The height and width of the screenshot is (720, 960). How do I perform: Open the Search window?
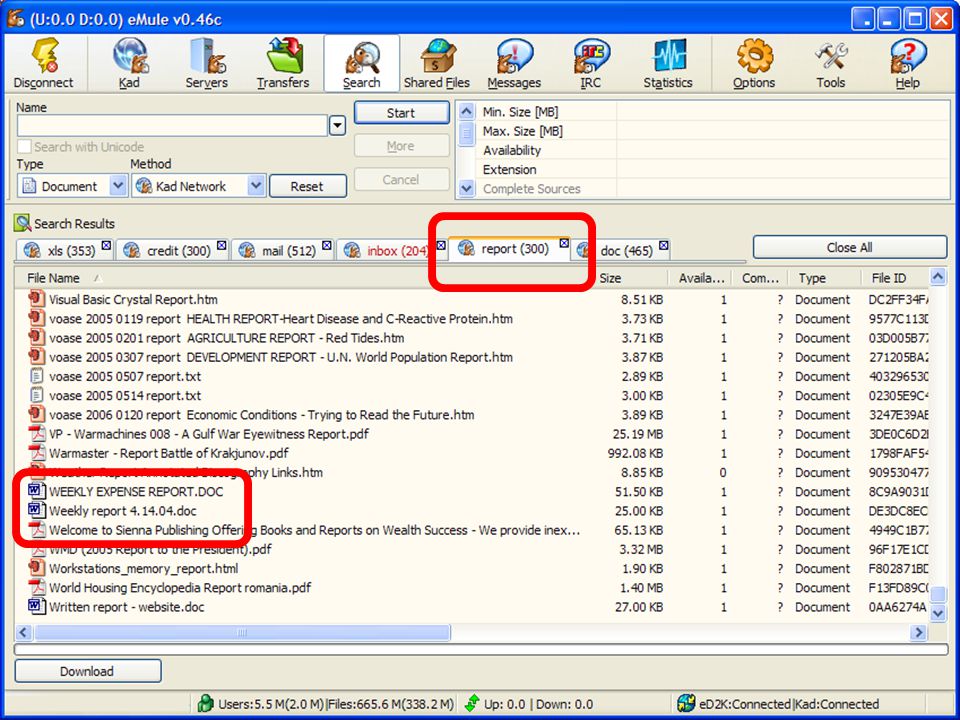(362, 63)
